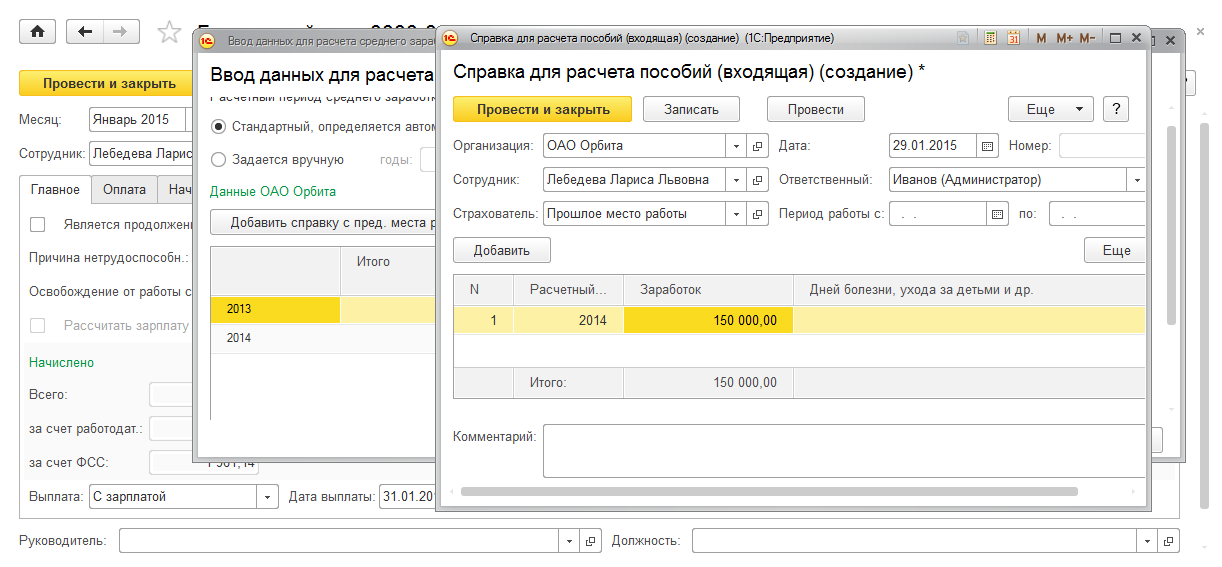Open the calendar icon in title bar
Screen dimensions: 1222x567
coord(1013,38)
